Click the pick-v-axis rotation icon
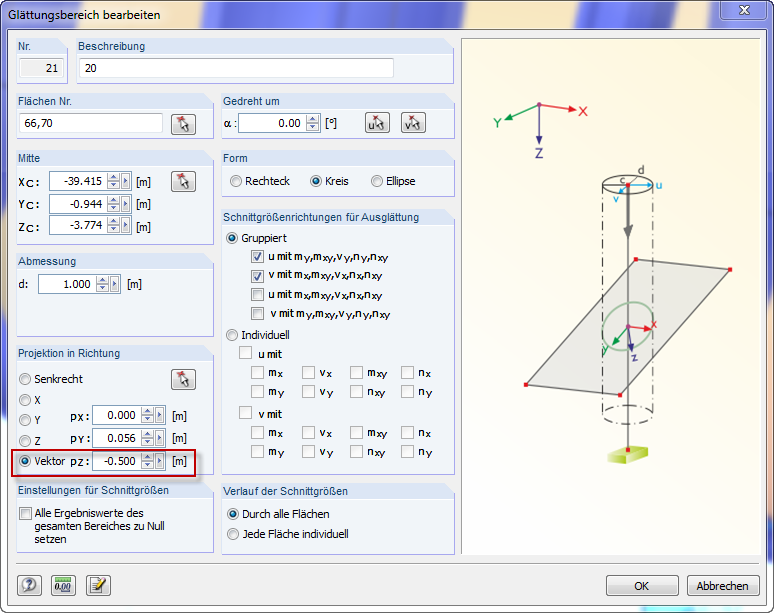Image resolution: width=774 pixels, height=613 pixels. [x=413, y=123]
